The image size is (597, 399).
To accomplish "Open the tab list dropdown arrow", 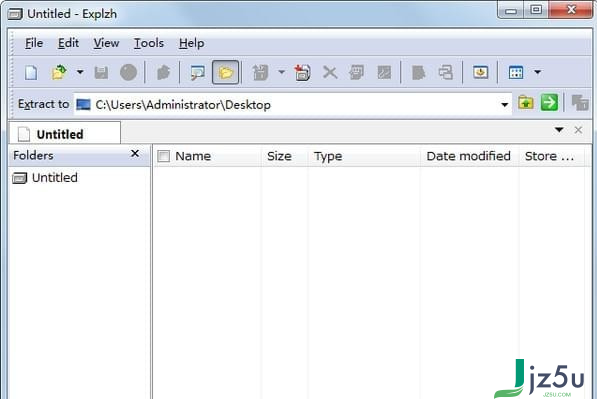I will pos(559,130).
